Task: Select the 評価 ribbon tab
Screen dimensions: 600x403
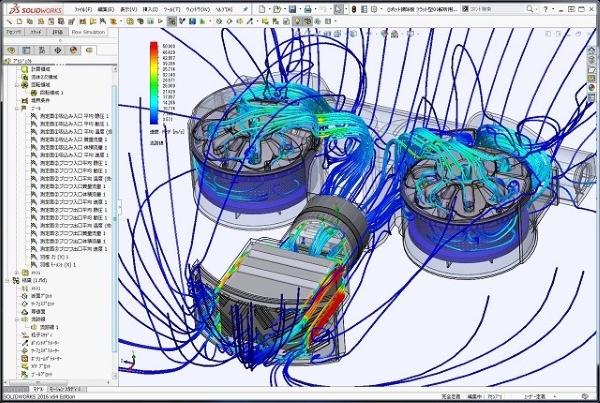Action: [x=58, y=32]
